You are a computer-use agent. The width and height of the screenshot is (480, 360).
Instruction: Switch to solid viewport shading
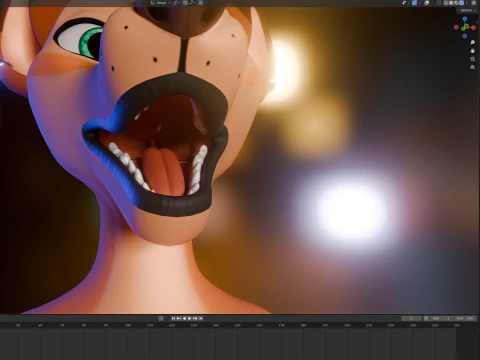(451, 3)
